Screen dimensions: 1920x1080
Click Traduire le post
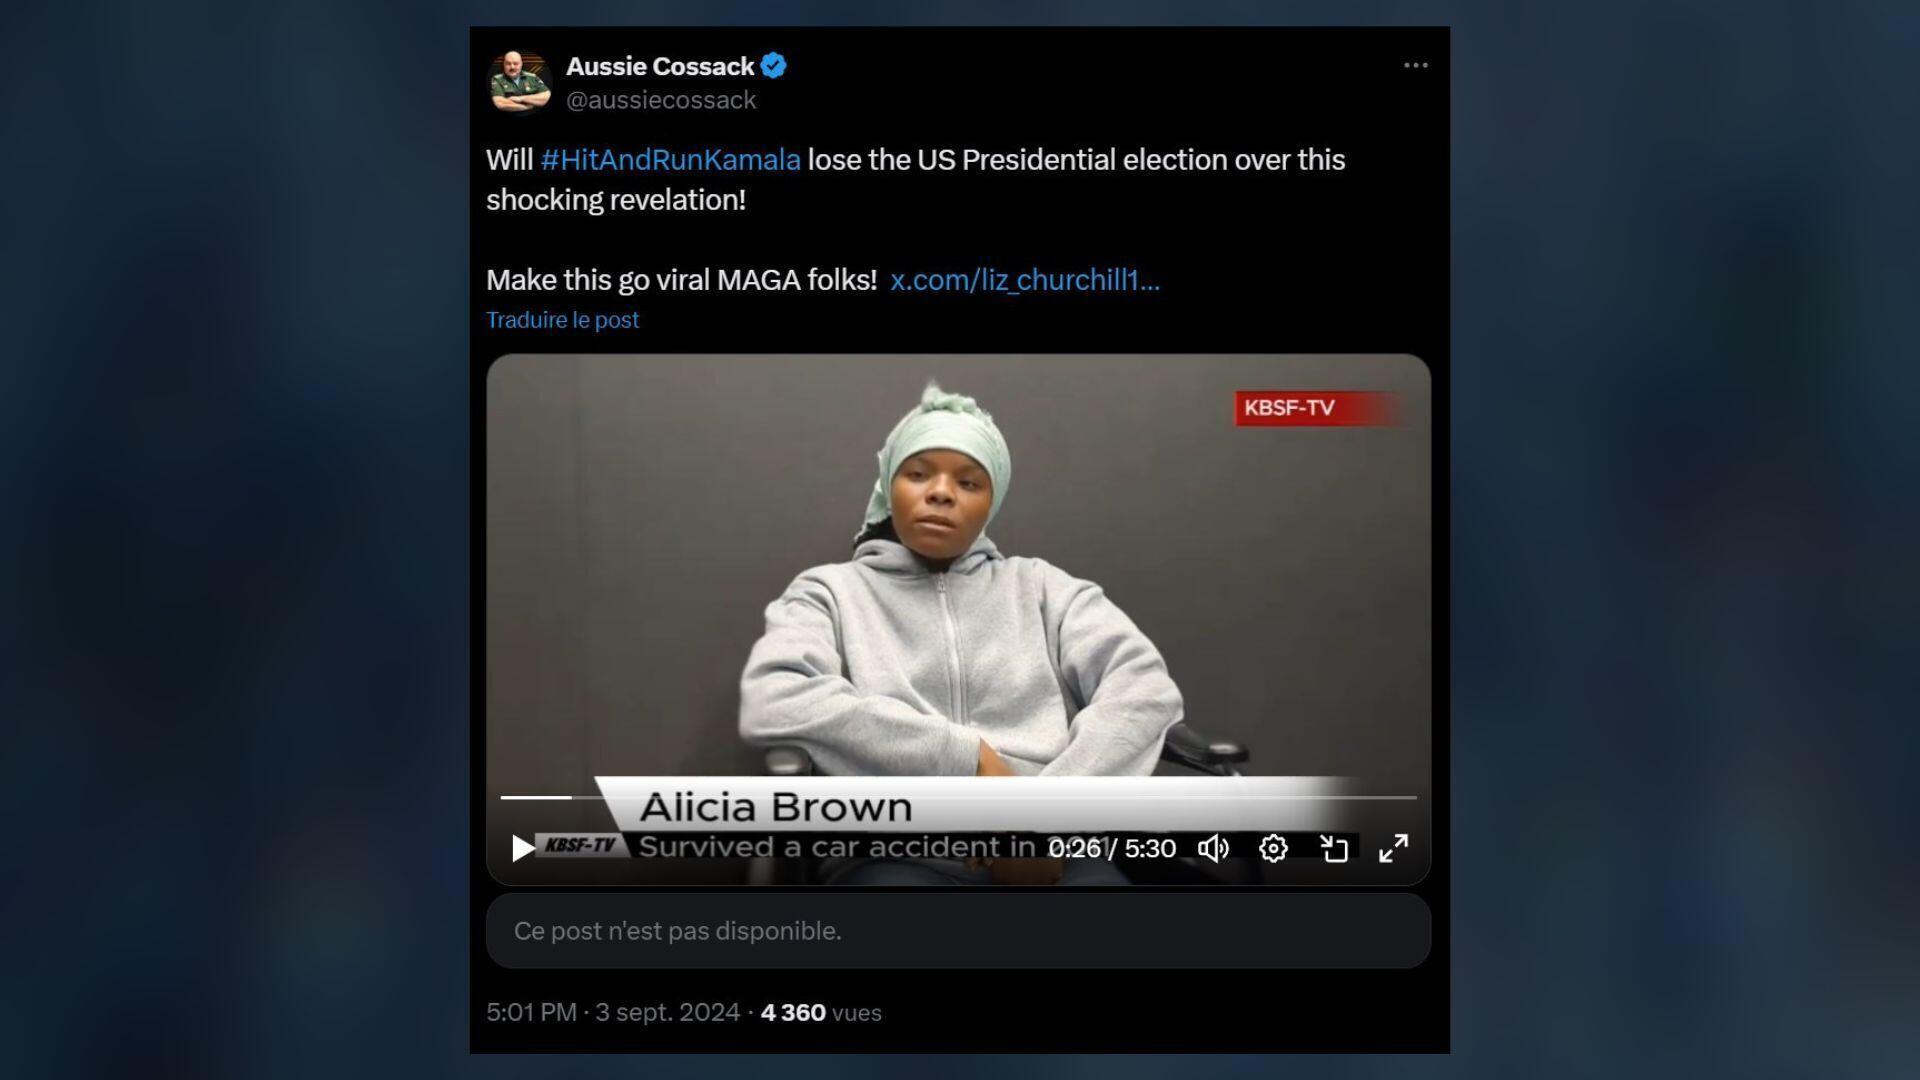[562, 320]
